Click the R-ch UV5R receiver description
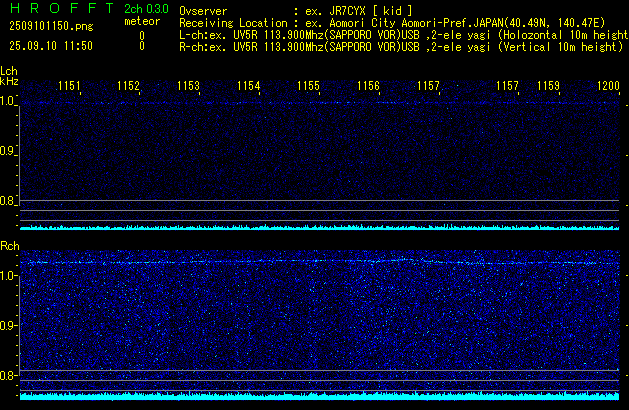The height and width of the screenshot is (410, 629). [401, 47]
